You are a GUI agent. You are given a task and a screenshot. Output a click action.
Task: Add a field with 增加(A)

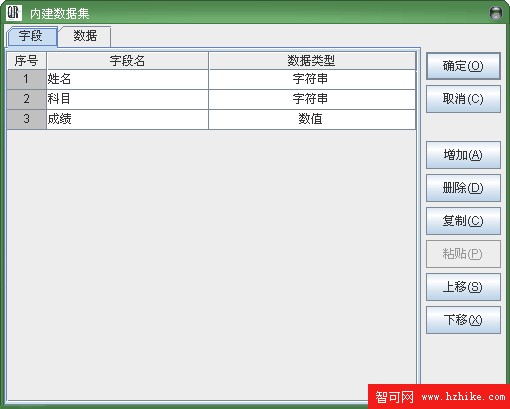463,155
